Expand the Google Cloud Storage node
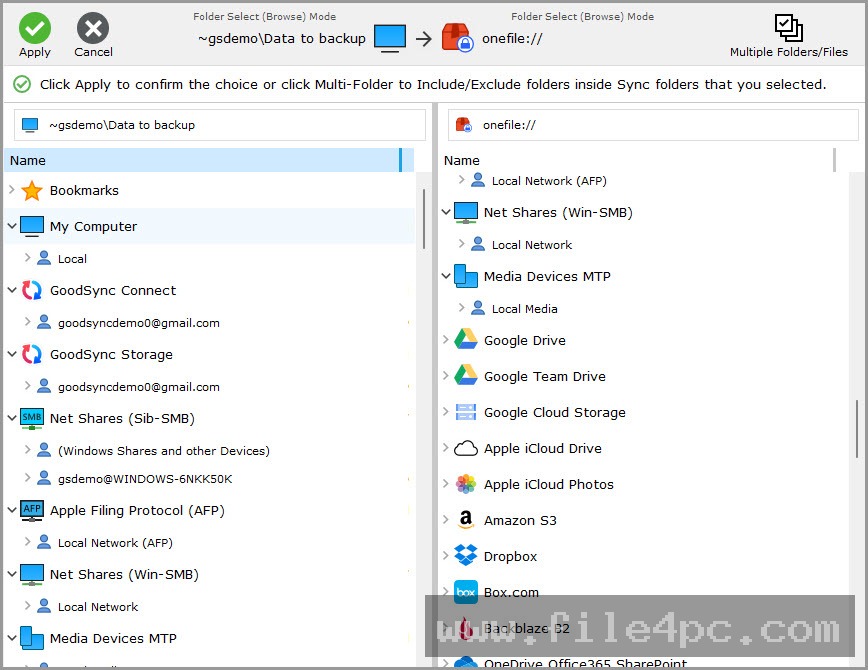Viewport: 868px width, 670px height. pyautogui.click(x=446, y=411)
